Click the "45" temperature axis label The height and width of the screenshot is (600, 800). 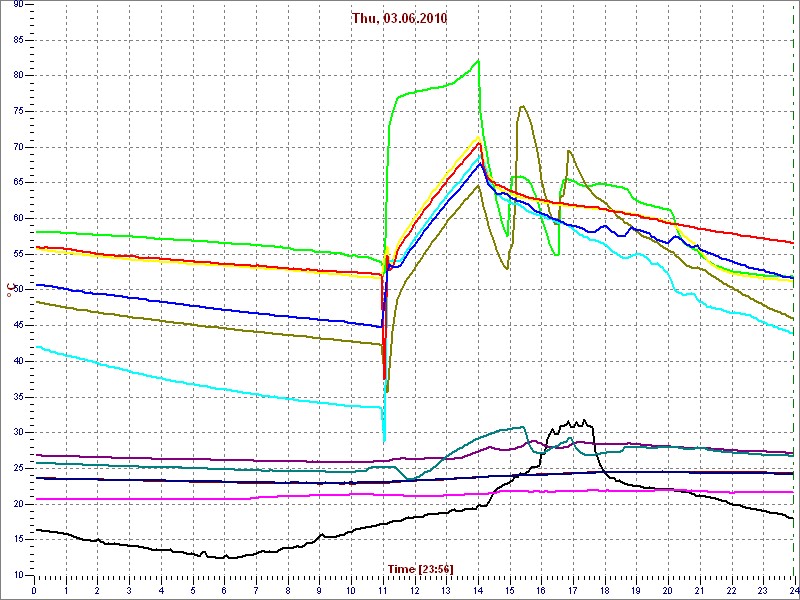click(x=16, y=326)
